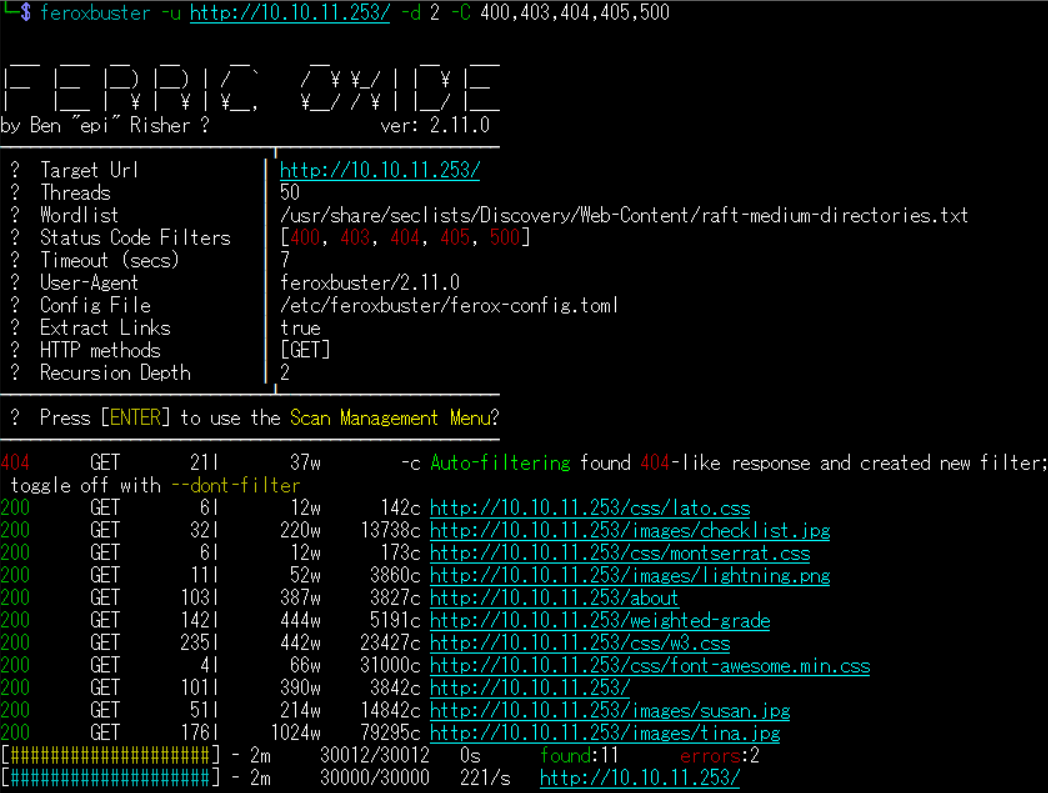Open the css/lato.css result link
The height and width of the screenshot is (793, 1048).
pos(589,508)
